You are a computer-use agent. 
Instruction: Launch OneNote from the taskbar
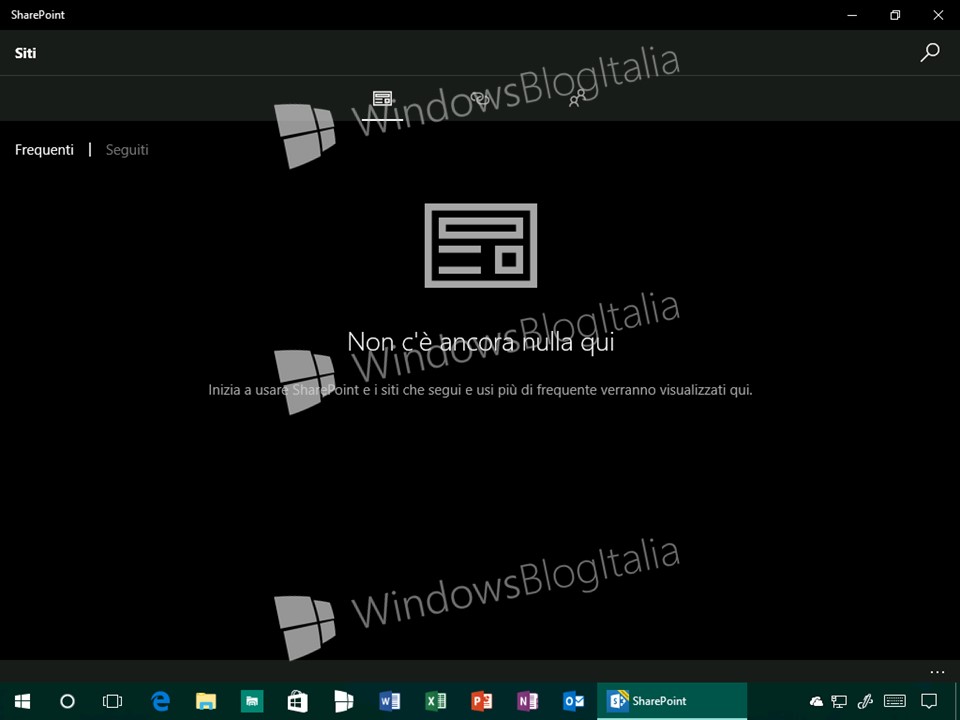click(527, 701)
